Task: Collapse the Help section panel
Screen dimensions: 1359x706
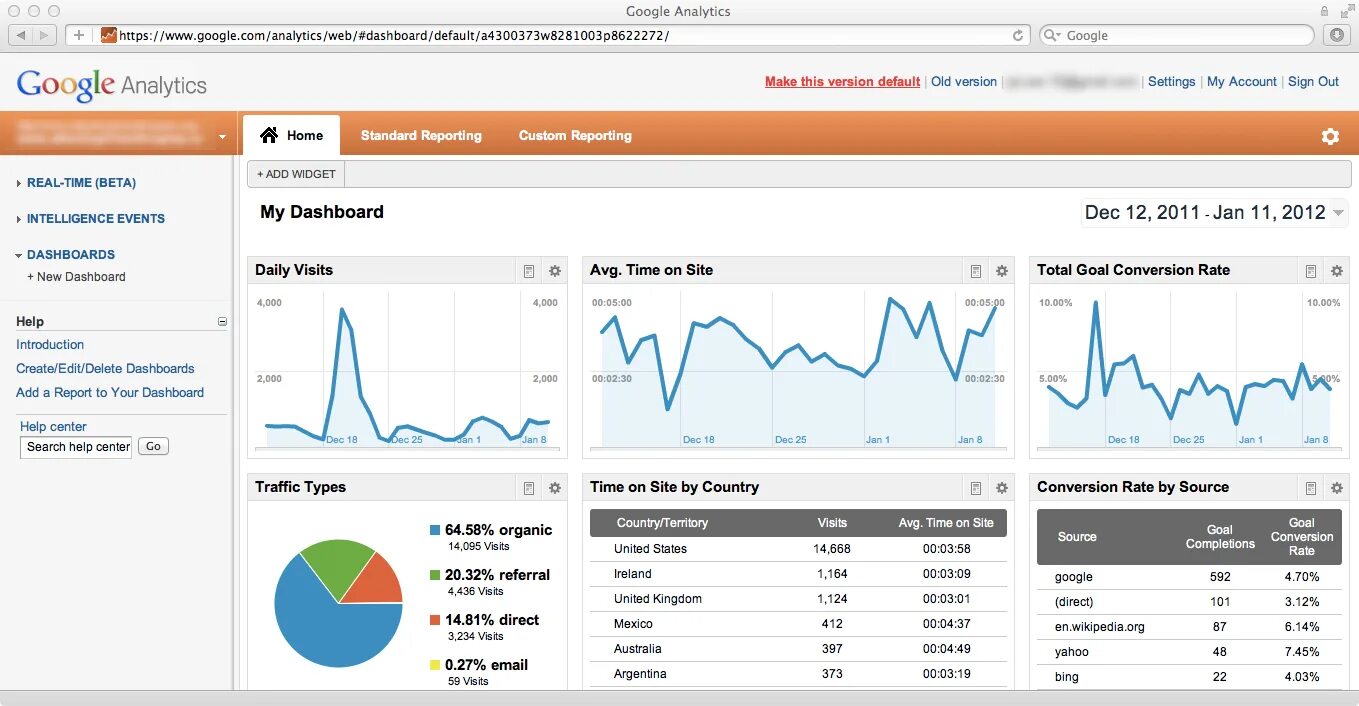Action: pos(222,321)
